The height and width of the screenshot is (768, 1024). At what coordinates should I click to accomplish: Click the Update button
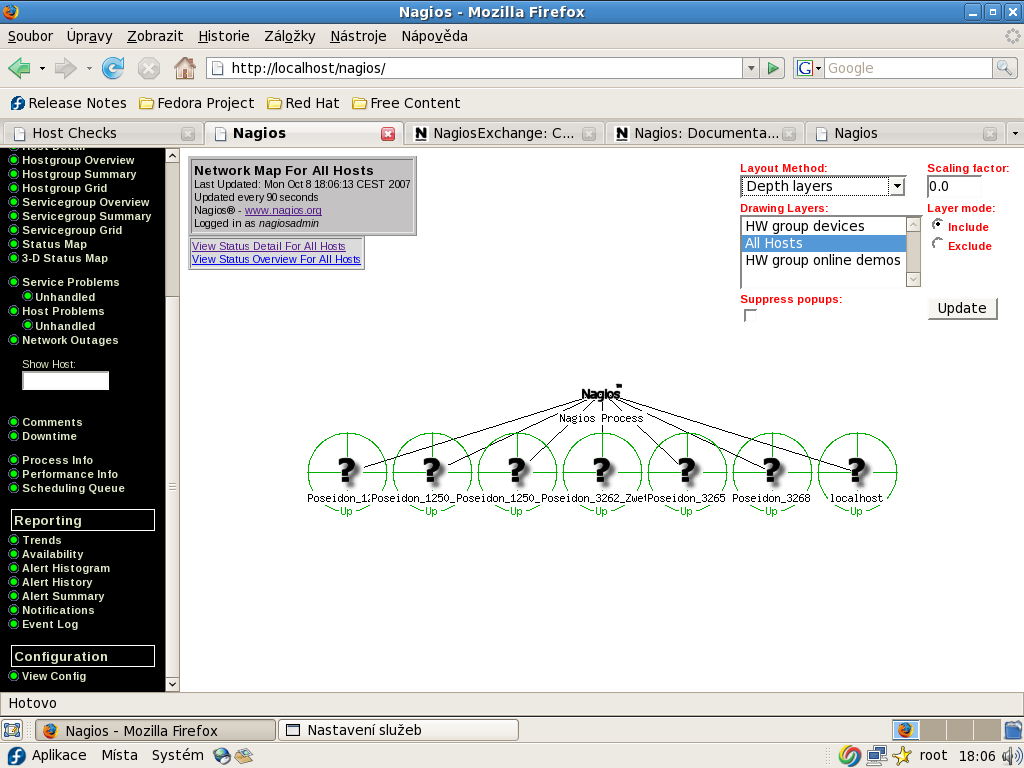962,308
